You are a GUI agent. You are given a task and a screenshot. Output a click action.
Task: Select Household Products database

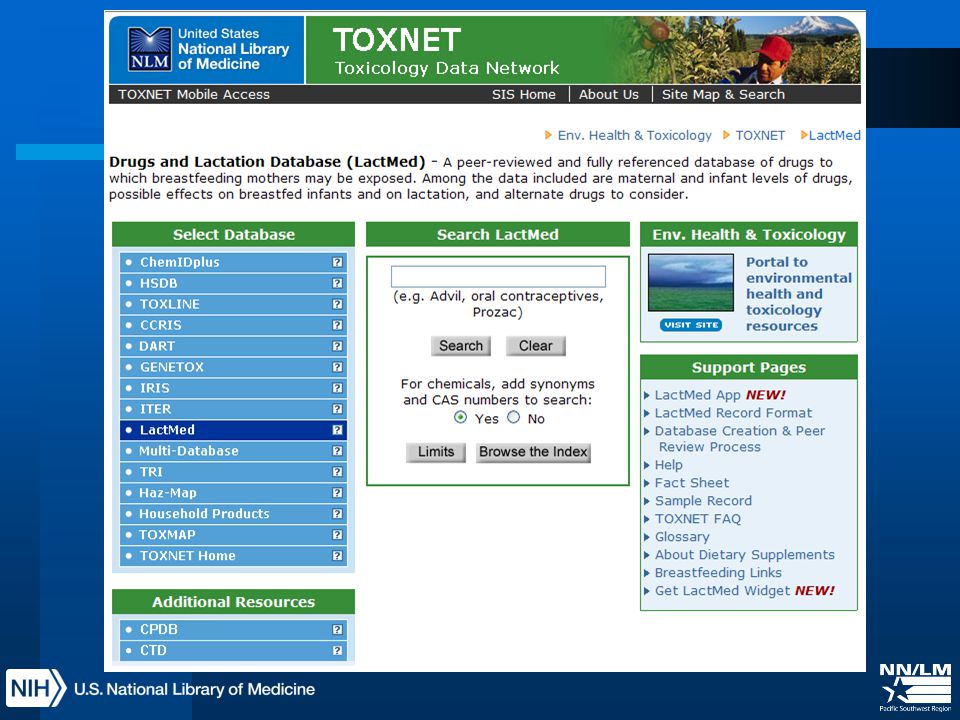(233, 514)
